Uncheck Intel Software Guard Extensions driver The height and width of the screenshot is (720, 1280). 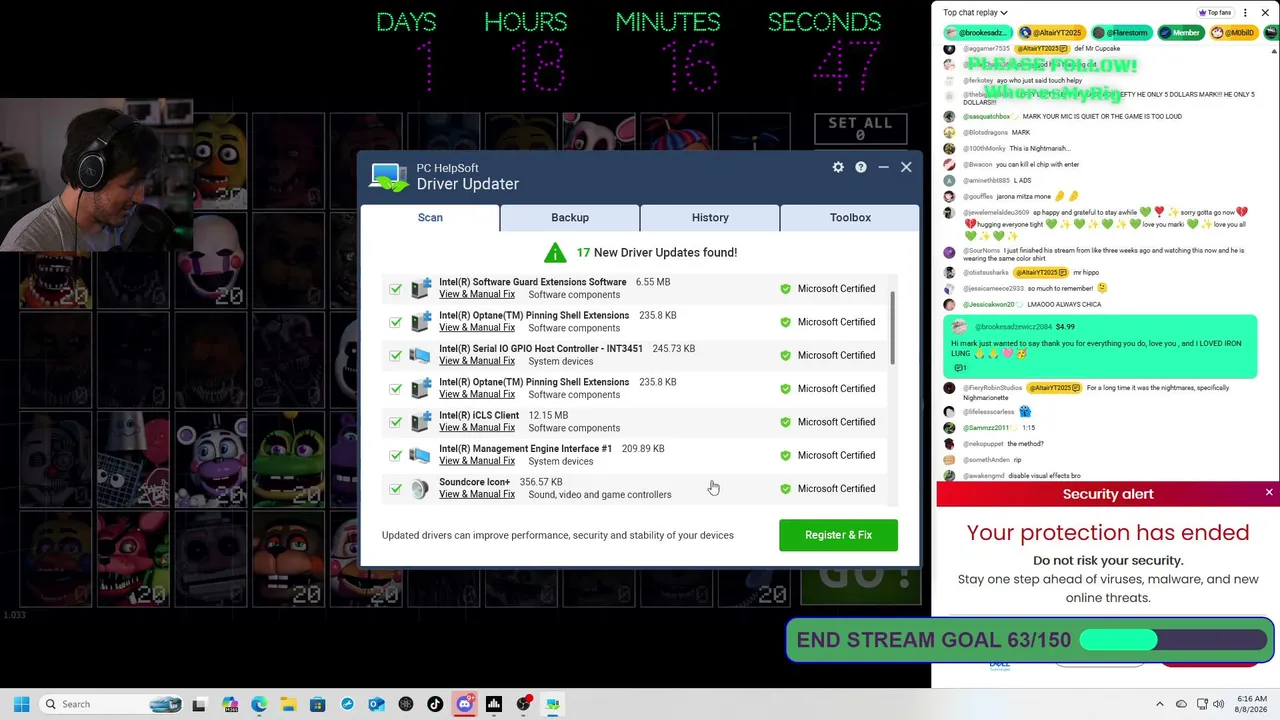pyautogui.click(x=396, y=289)
